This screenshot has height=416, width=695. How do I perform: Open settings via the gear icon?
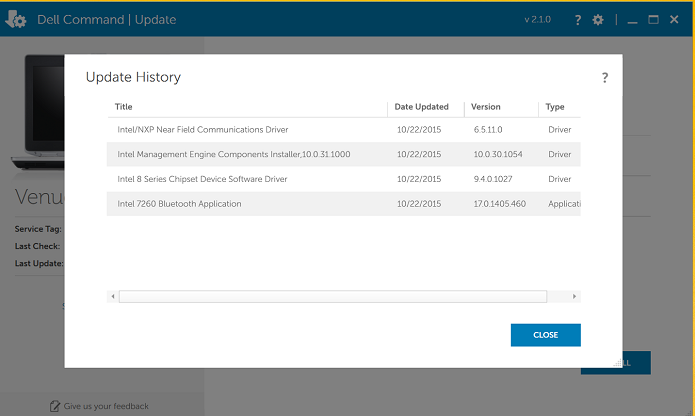click(x=598, y=20)
